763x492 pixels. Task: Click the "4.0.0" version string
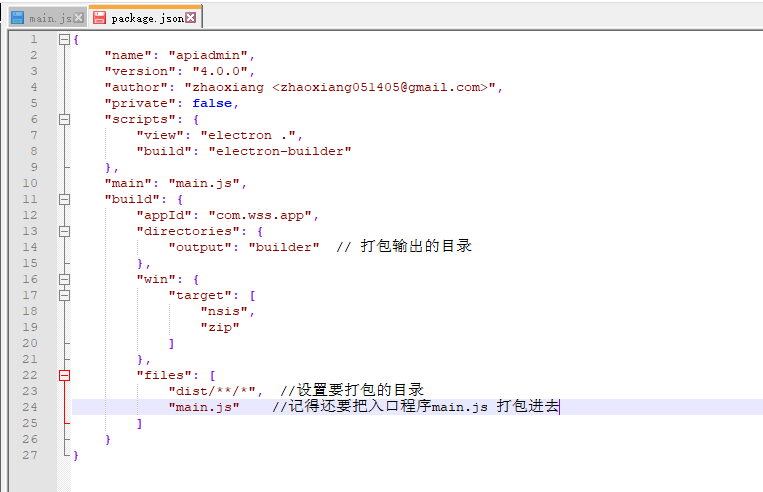click(220, 71)
